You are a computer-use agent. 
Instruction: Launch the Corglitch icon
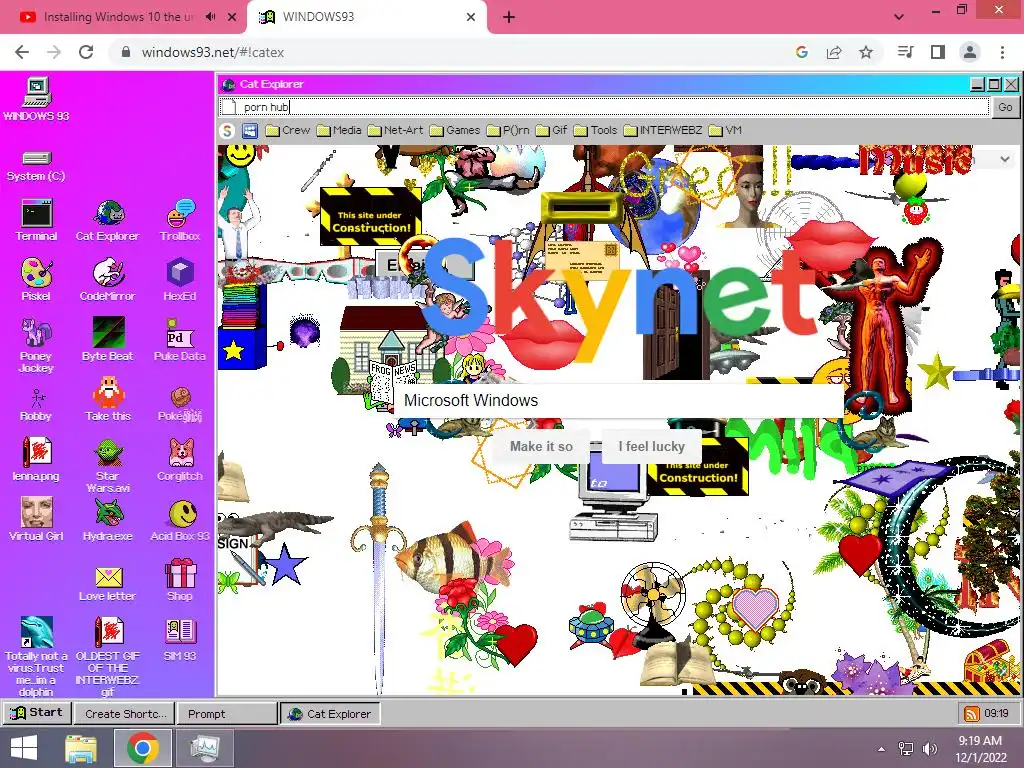point(180,460)
